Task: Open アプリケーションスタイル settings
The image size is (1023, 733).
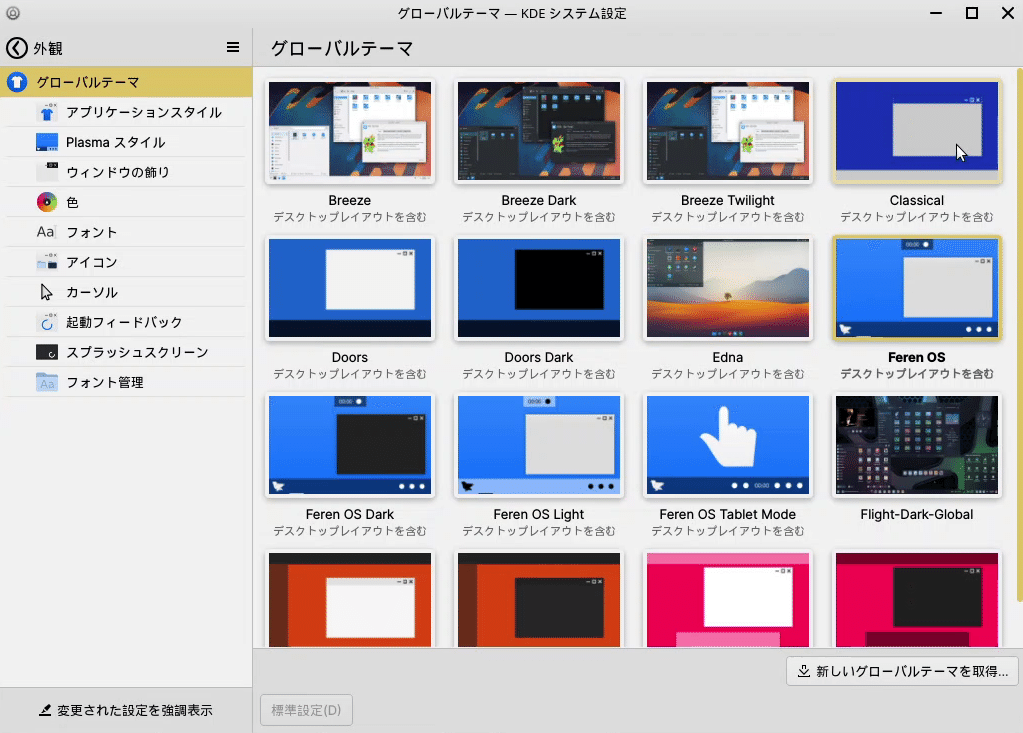Action: [x=125, y=112]
